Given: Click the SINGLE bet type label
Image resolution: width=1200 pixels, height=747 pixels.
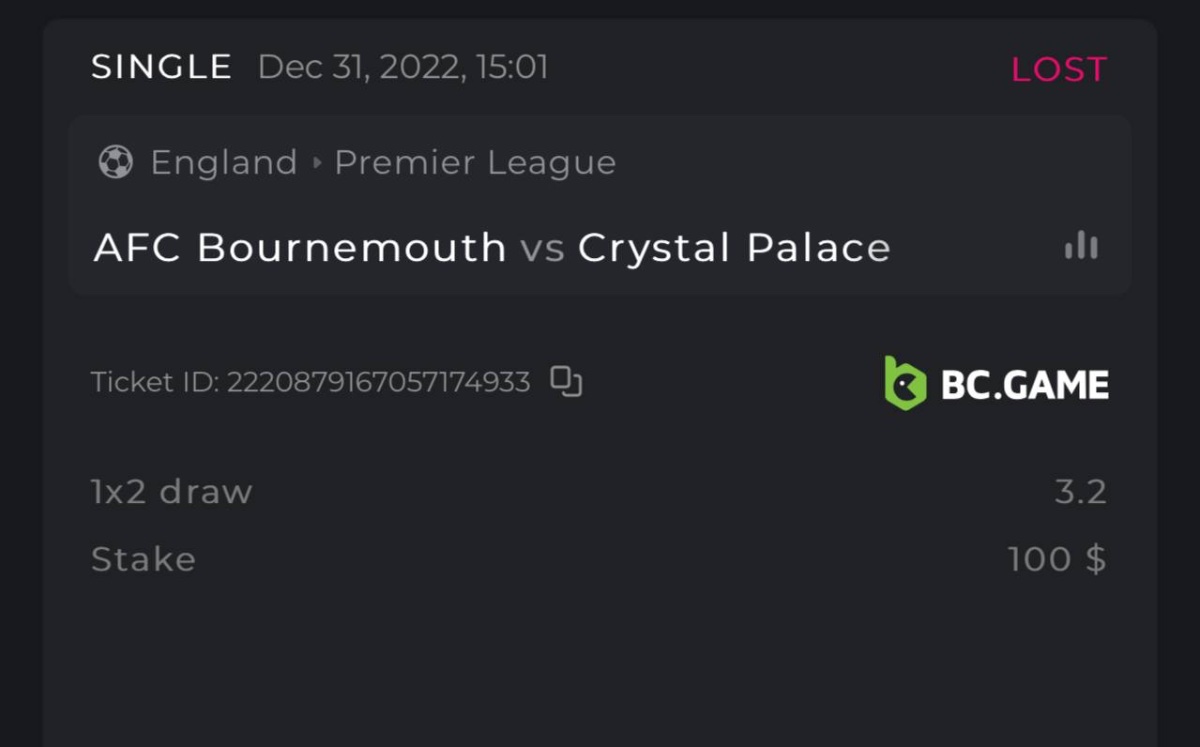Looking at the screenshot, I should (x=162, y=67).
